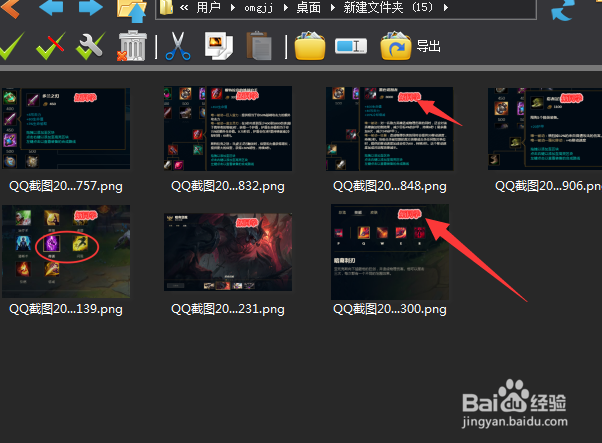Paste with the clipboard icon
Screen dimensions: 602x443
[x=259, y=46]
